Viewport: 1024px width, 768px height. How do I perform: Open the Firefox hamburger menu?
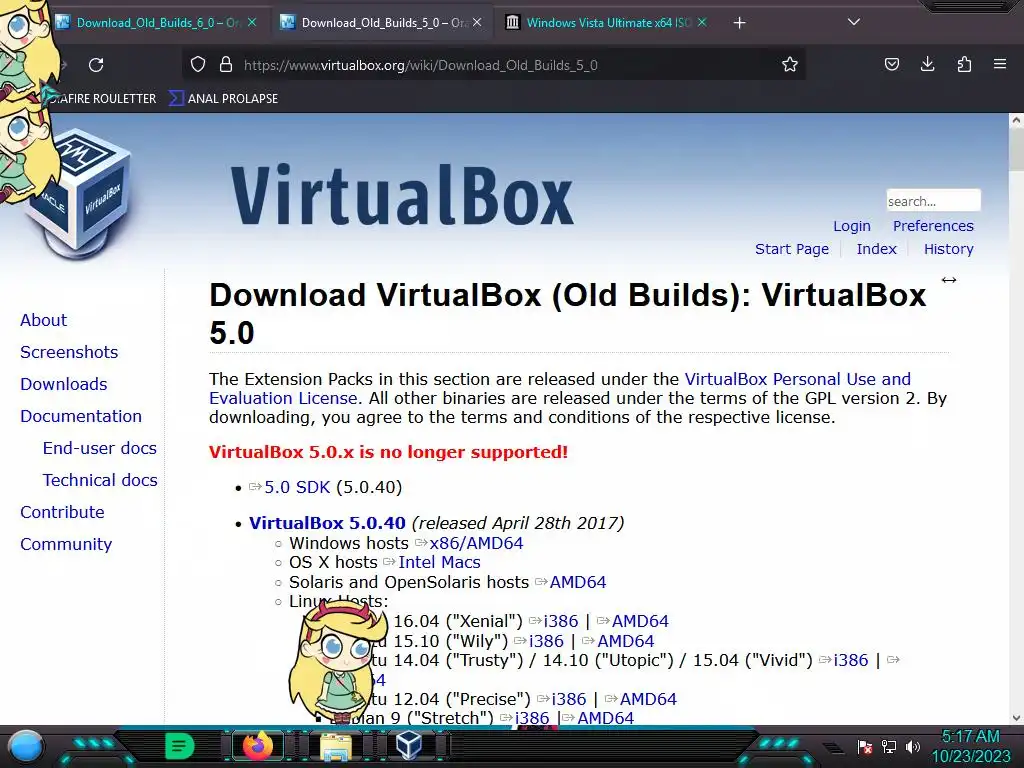click(x=1000, y=64)
